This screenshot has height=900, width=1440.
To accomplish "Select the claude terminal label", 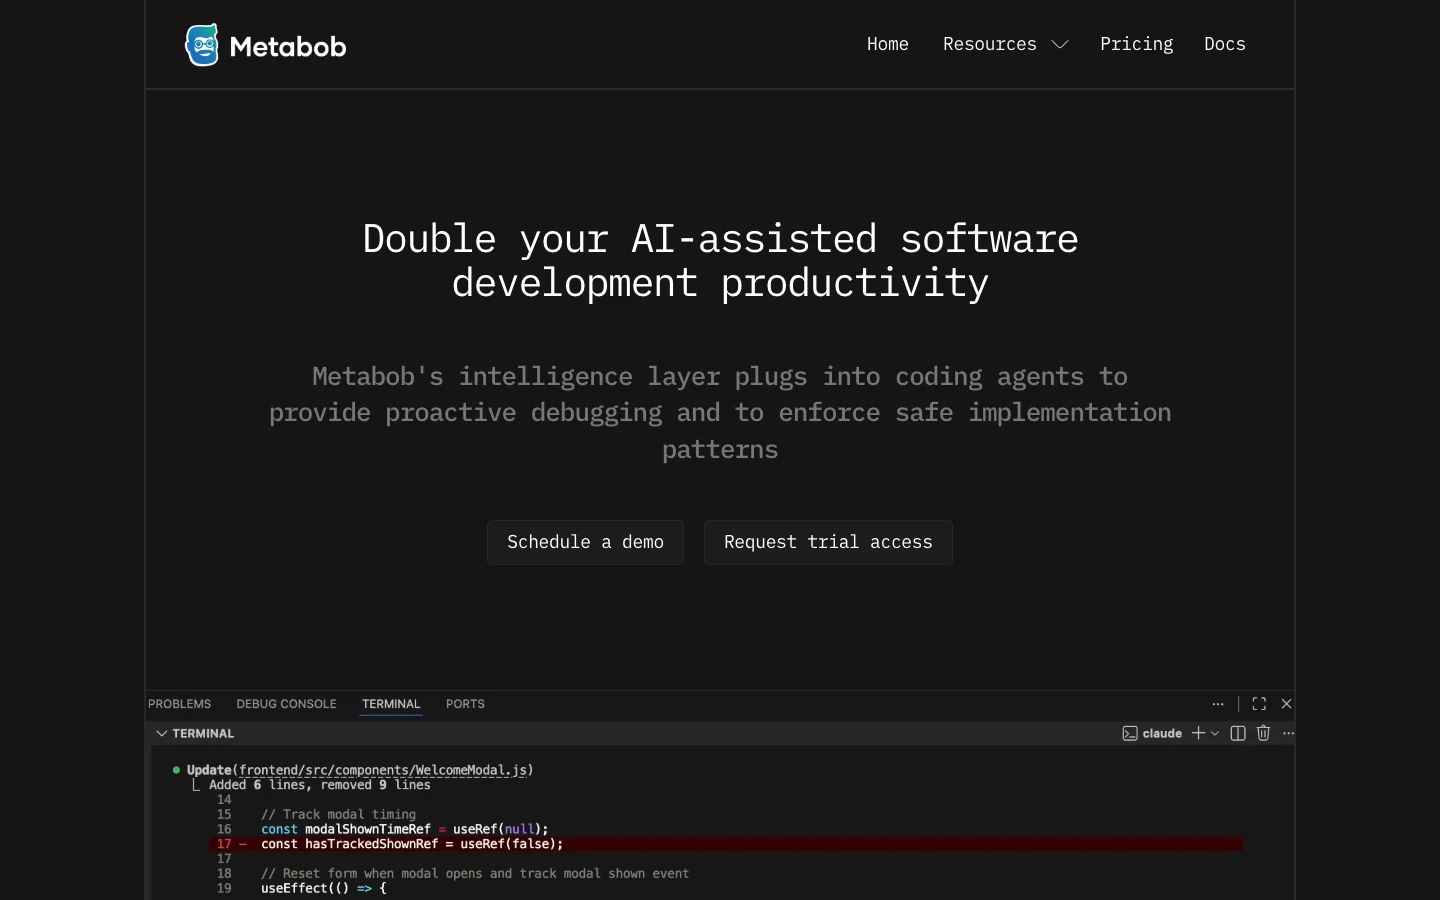I will [x=1162, y=733].
